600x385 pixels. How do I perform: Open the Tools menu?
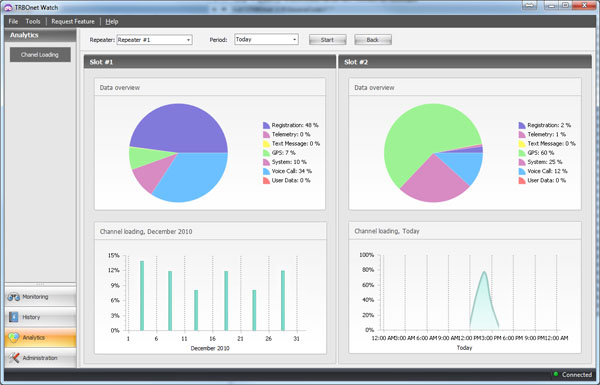[x=33, y=21]
